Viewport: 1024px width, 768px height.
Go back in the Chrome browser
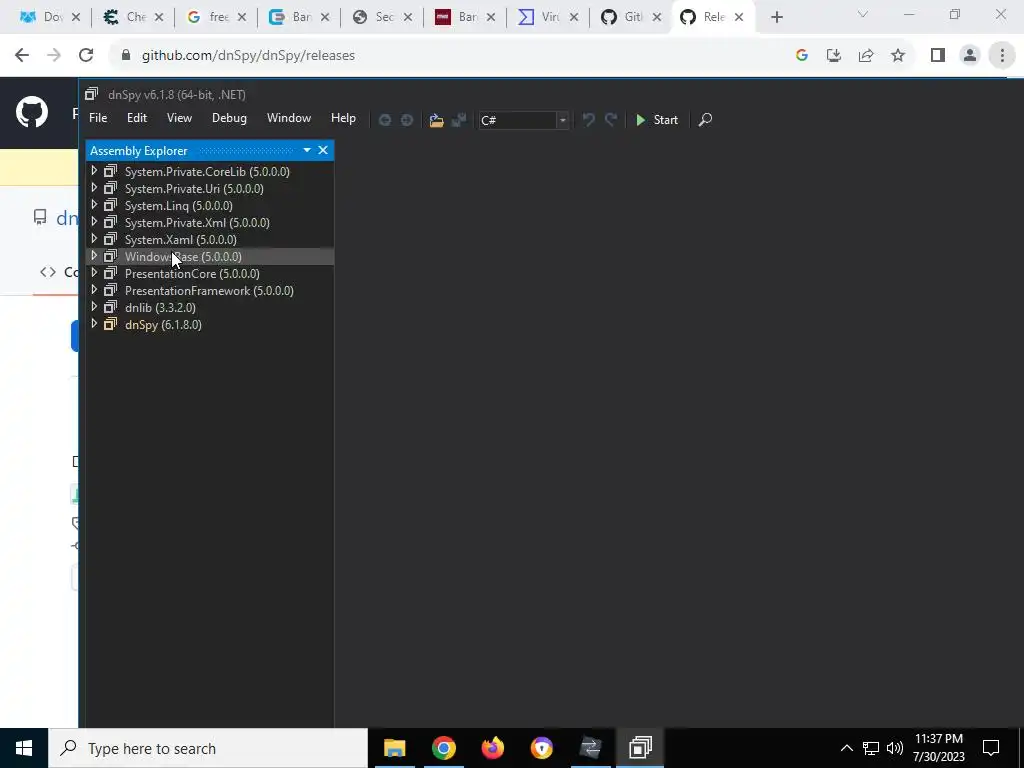point(22,56)
